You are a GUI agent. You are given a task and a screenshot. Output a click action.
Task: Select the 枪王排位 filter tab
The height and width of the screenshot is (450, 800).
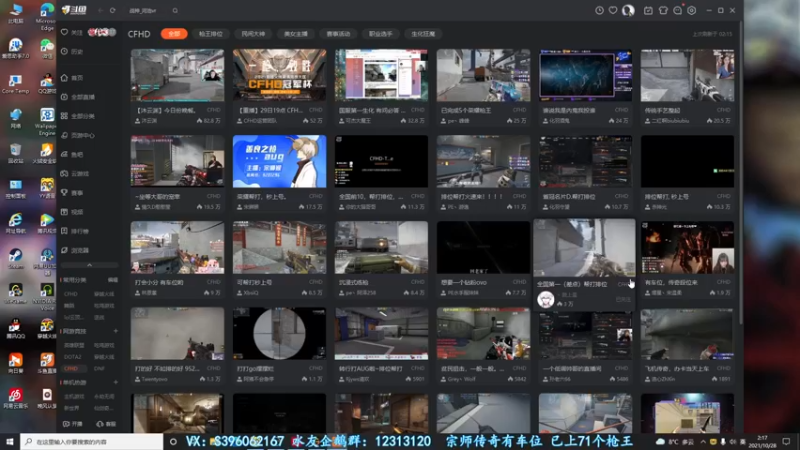click(211, 34)
